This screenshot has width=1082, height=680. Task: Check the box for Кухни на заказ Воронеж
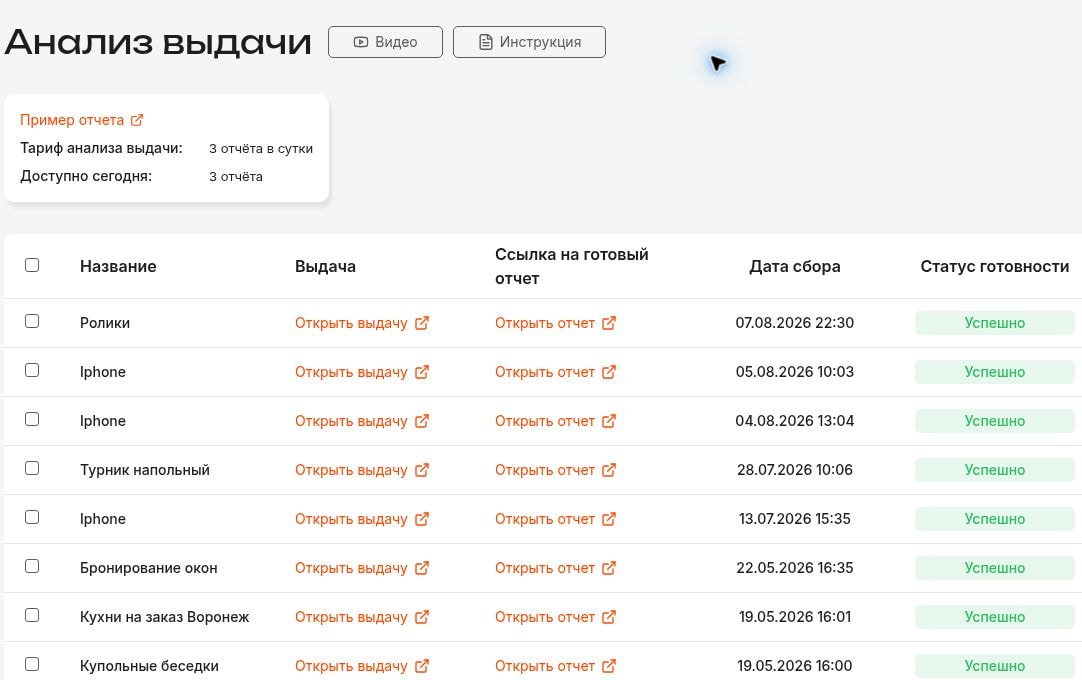(32, 615)
